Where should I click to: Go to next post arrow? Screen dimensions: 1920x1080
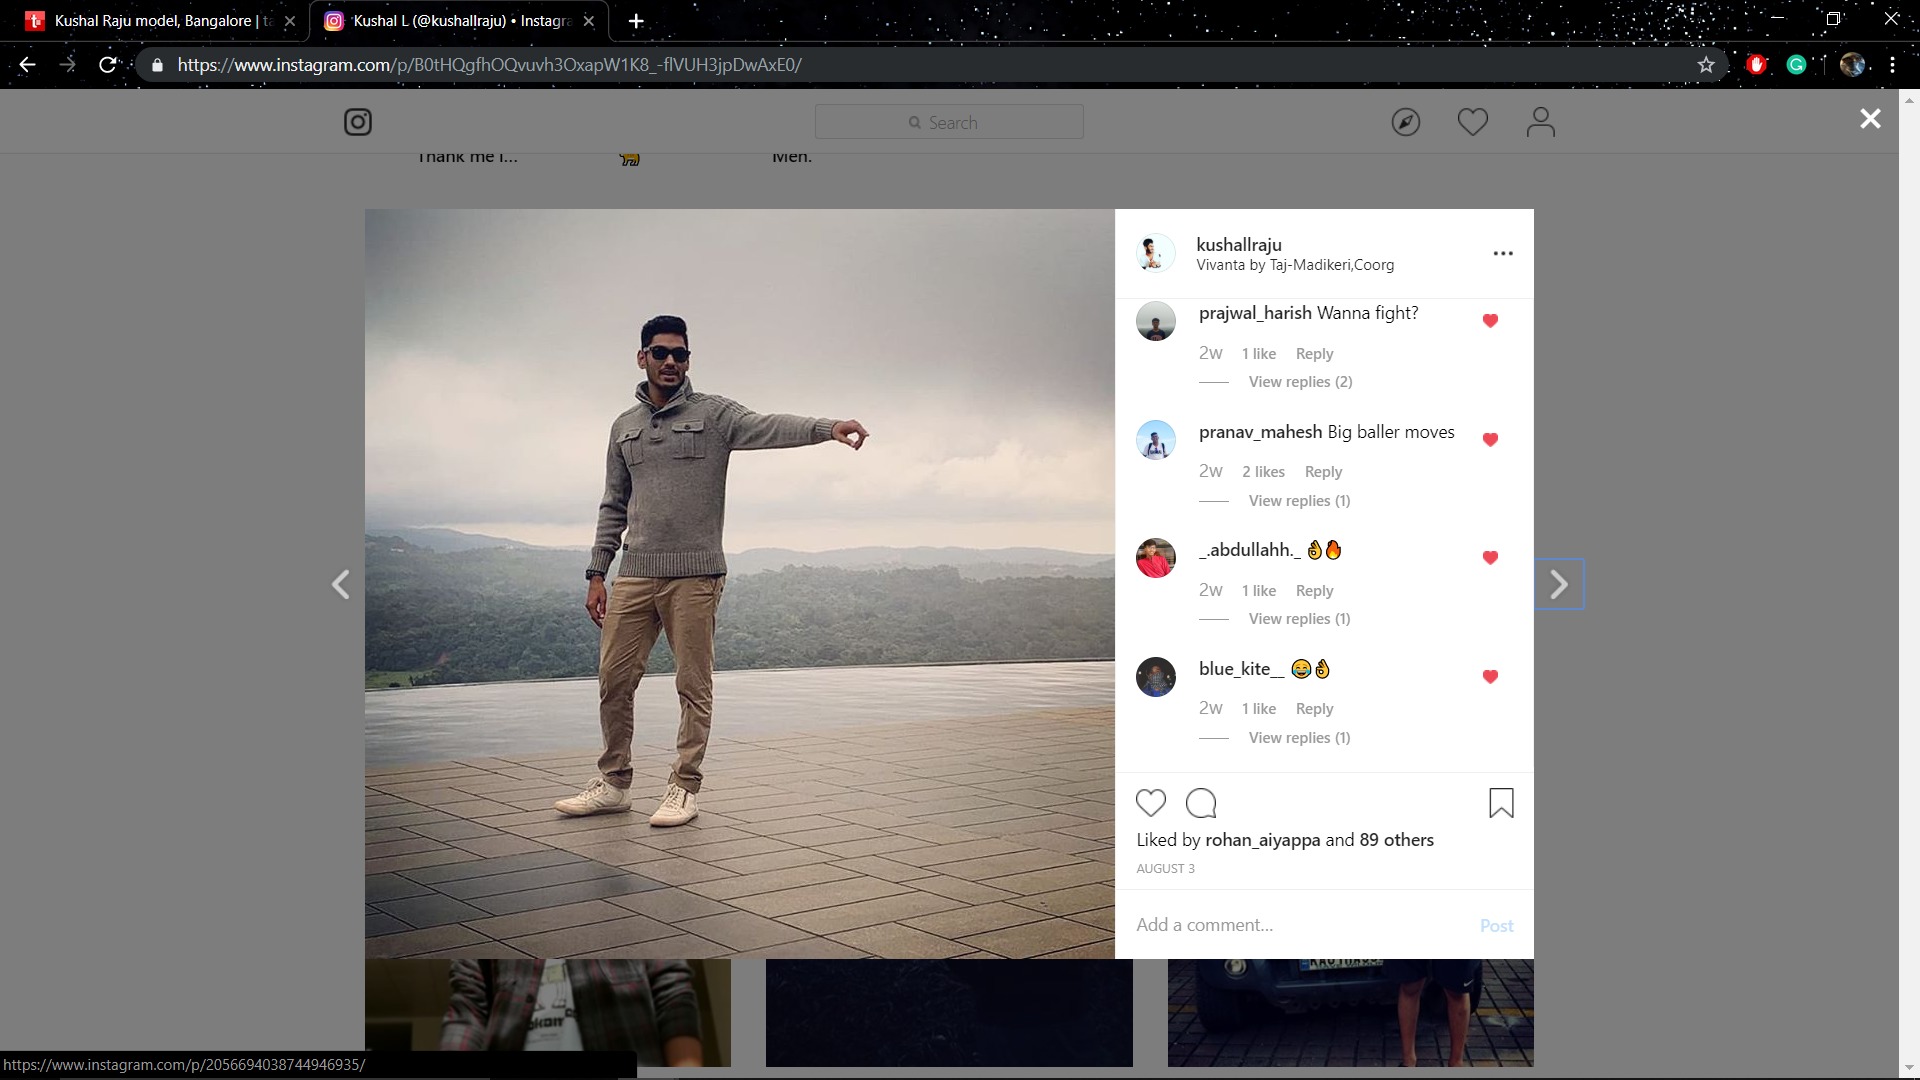pos(1558,585)
